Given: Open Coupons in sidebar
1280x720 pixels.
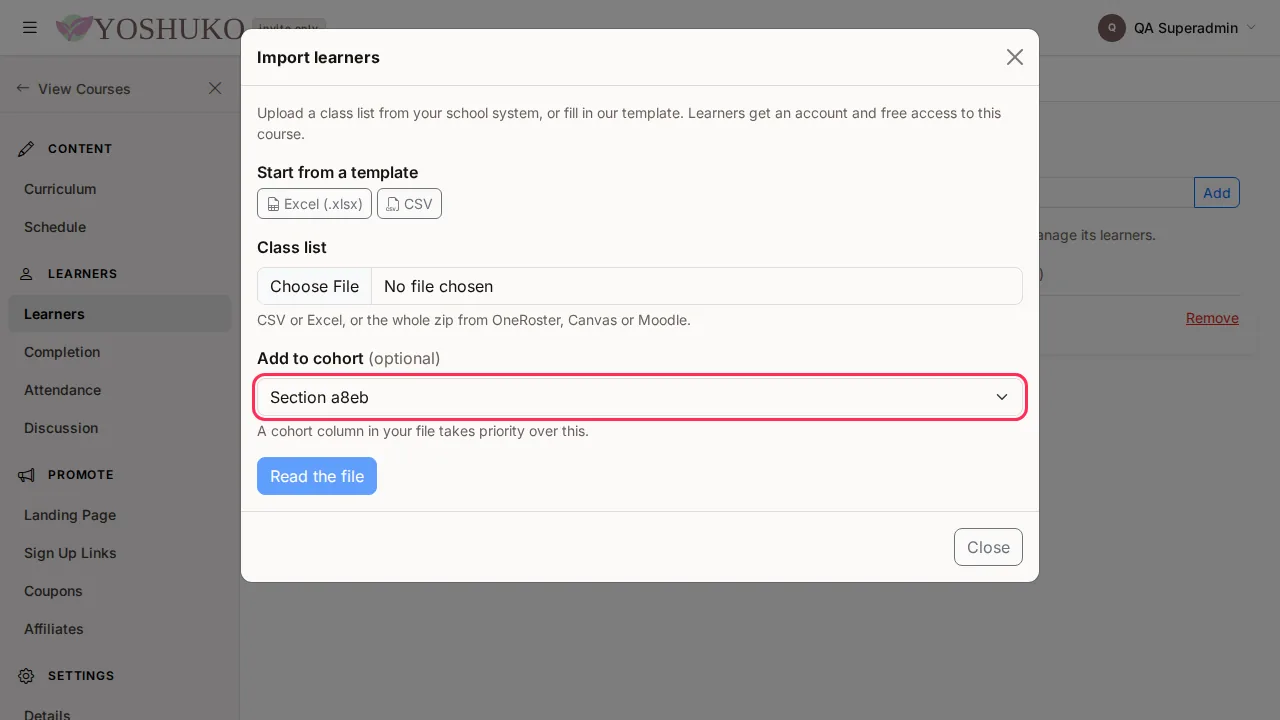Looking at the screenshot, I should 53,591.
